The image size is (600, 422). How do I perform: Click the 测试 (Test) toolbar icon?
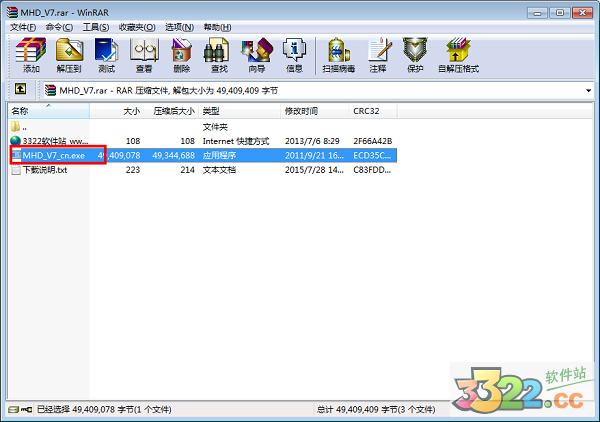pos(106,49)
